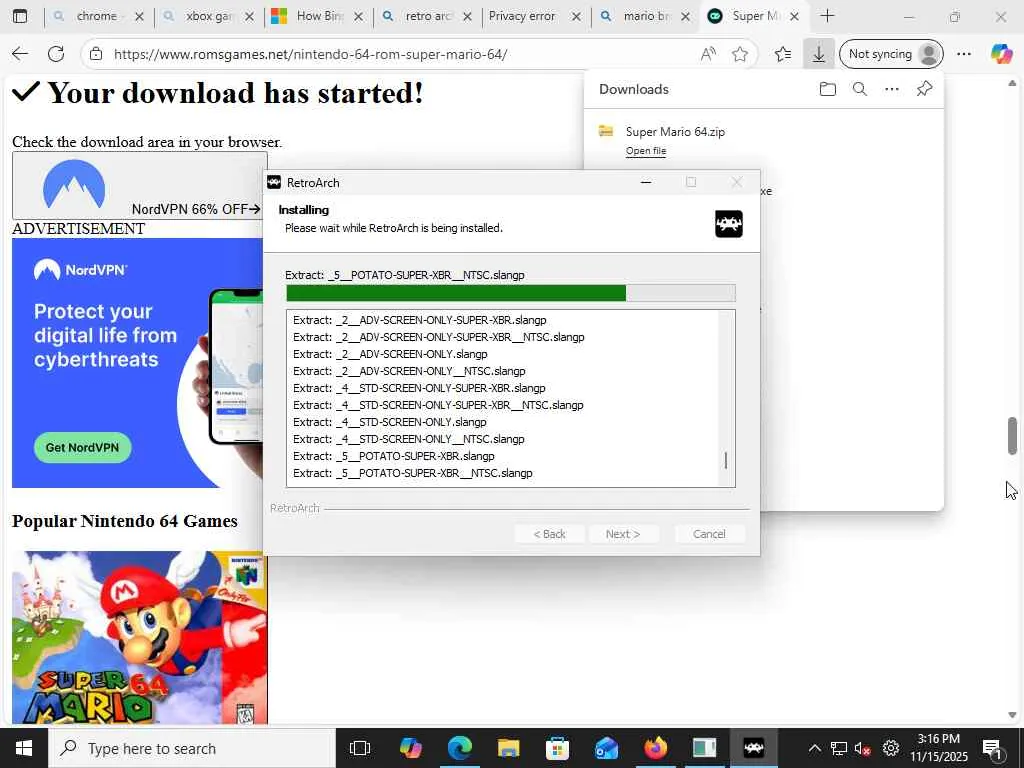Open the Super Mario 64 game cover thumbnail
The height and width of the screenshot is (768, 1024).
click(x=140, y=637)
